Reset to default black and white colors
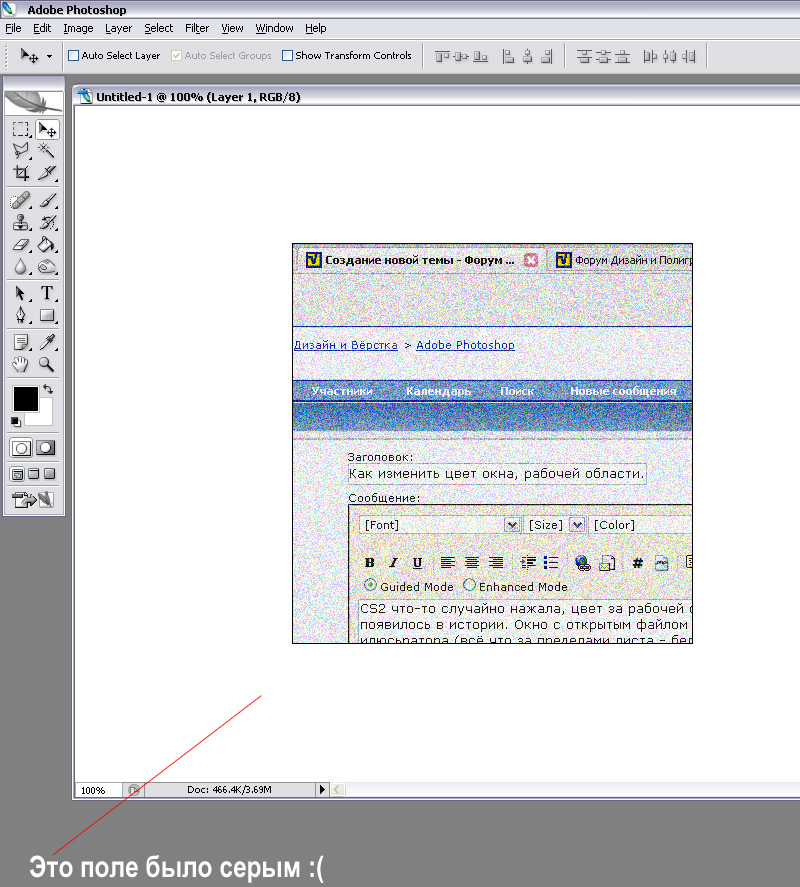 pyautogui.click(x=16, y=421)
